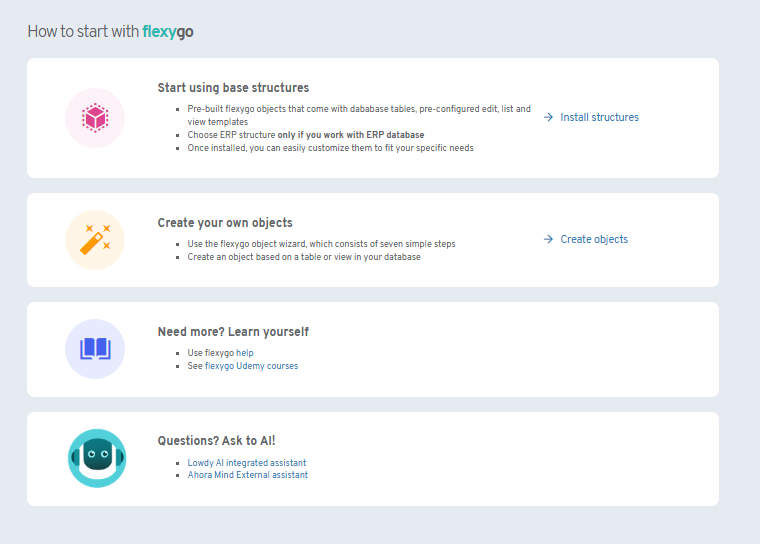Click 'Choose ERP structure only if' bullet
Viewport: 760px width, 544px height.
(x=306, y=135)
